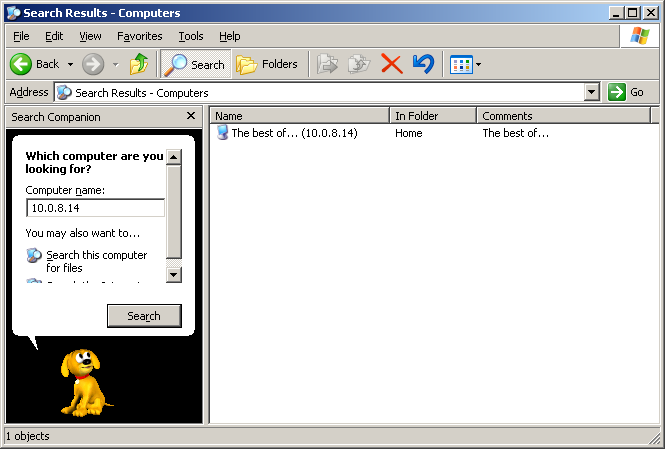This screenshot has width=665, height=449.
Task: Expand the Address bar dropdown
Action: (x=591, y=92)
